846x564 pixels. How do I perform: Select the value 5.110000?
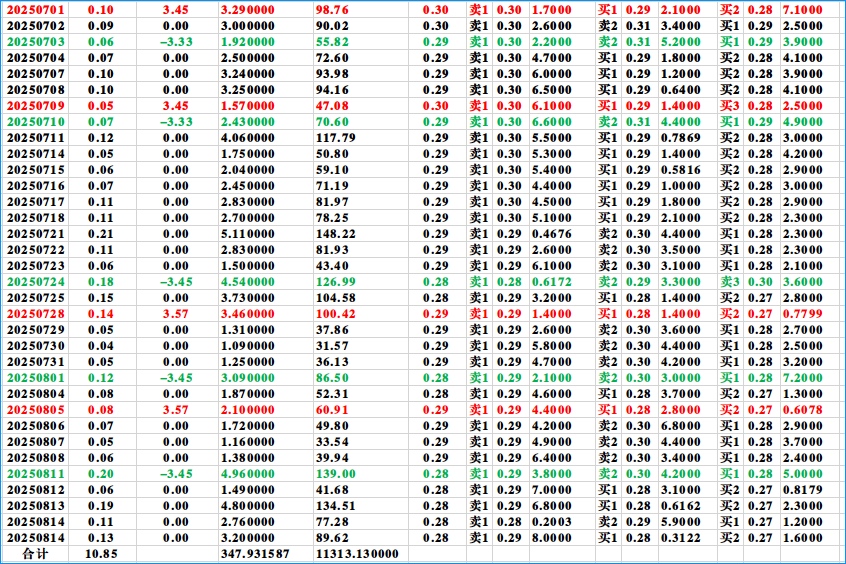pos(248,234)
